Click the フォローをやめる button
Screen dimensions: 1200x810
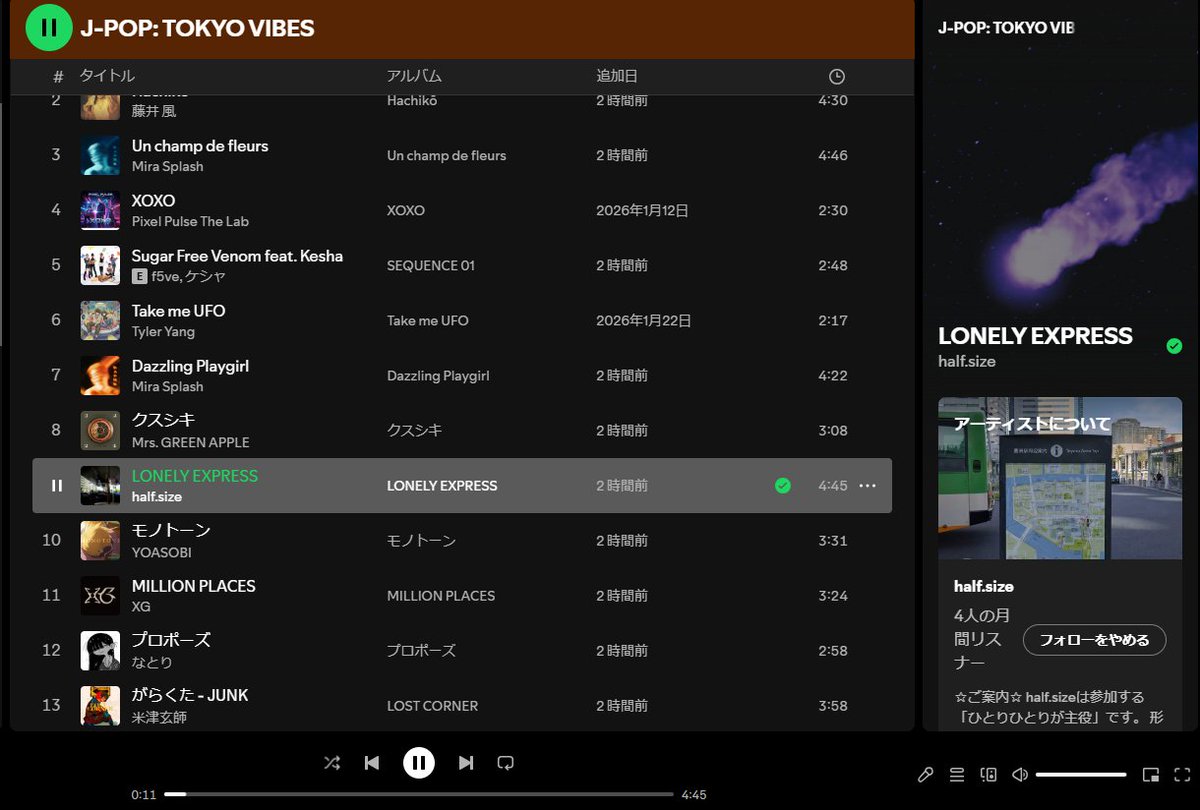(1094, 640)
